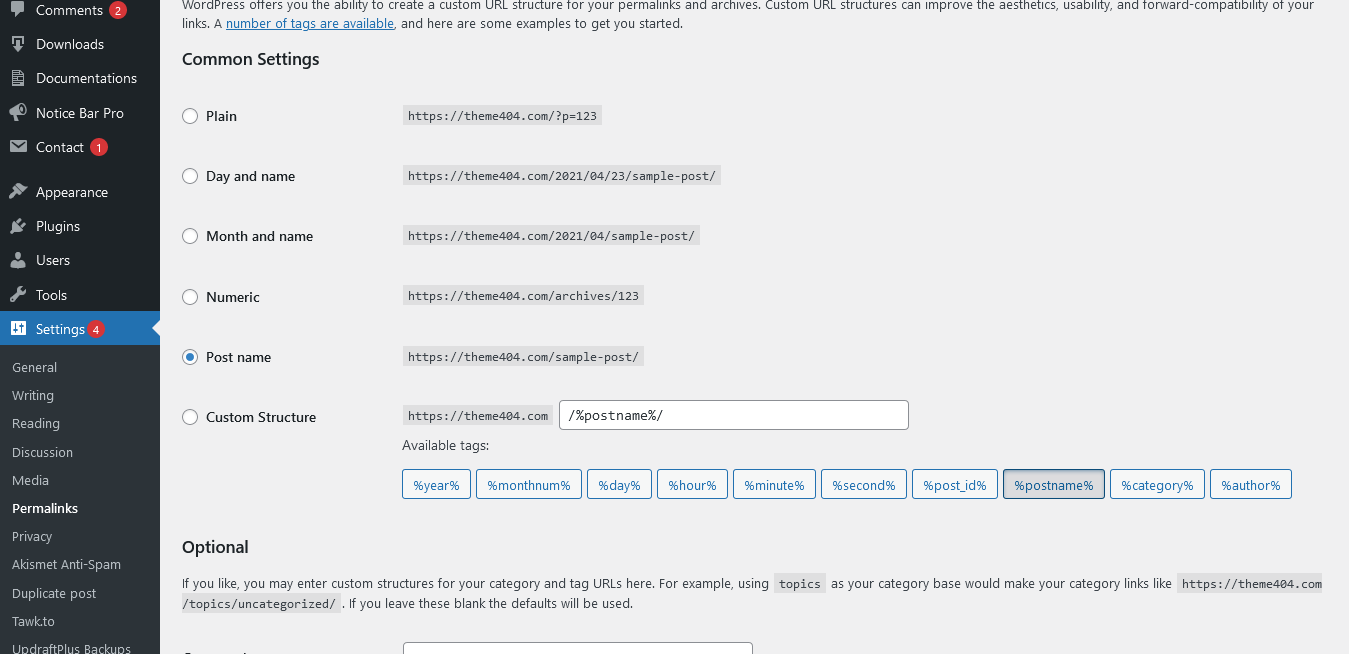1349x654 pixels.
Task: Open the Plugins menu
Action: tap(80, 226)
